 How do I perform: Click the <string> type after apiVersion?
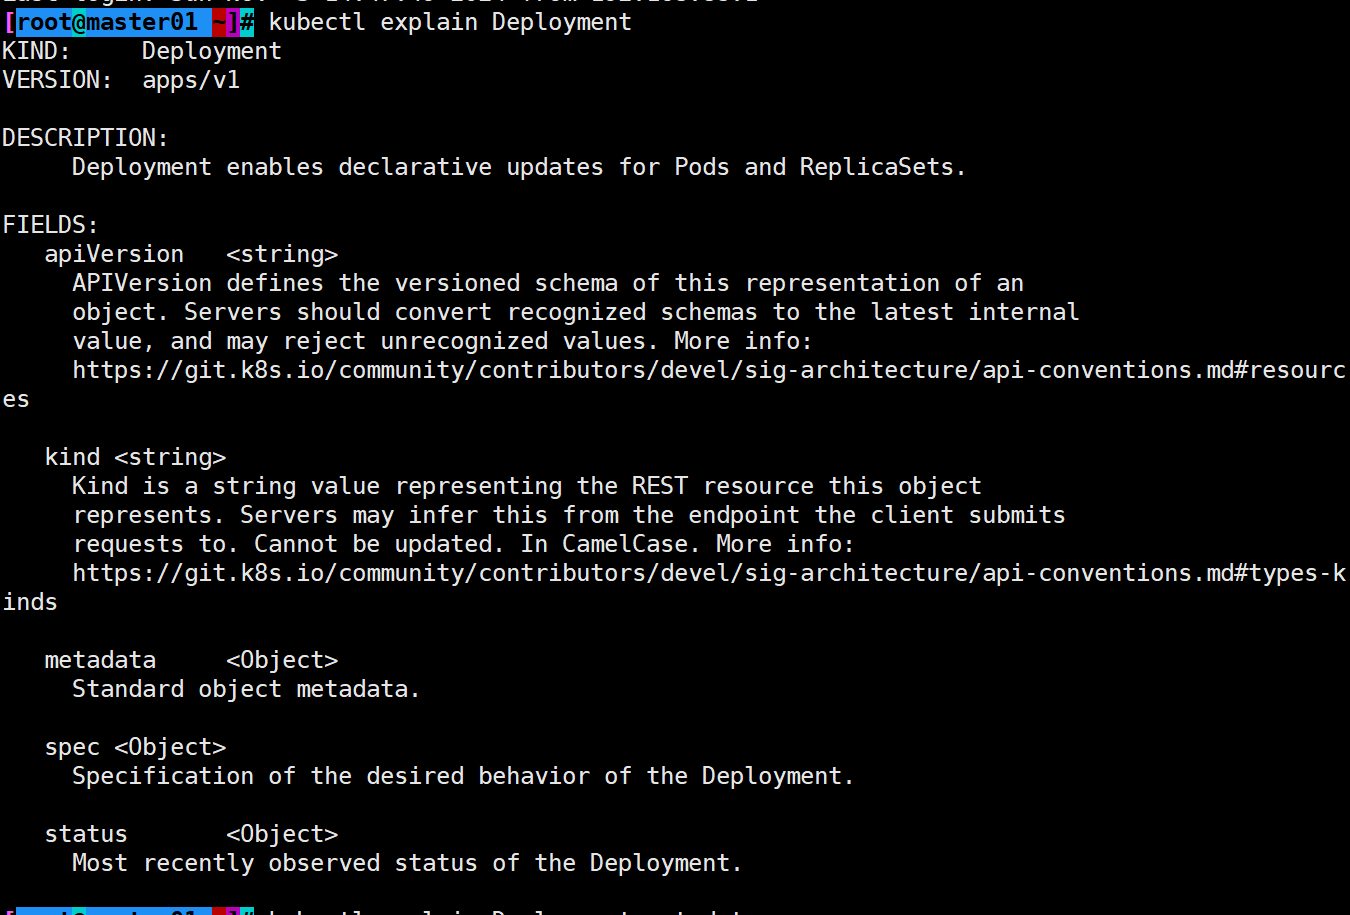[x=282, y=254]
